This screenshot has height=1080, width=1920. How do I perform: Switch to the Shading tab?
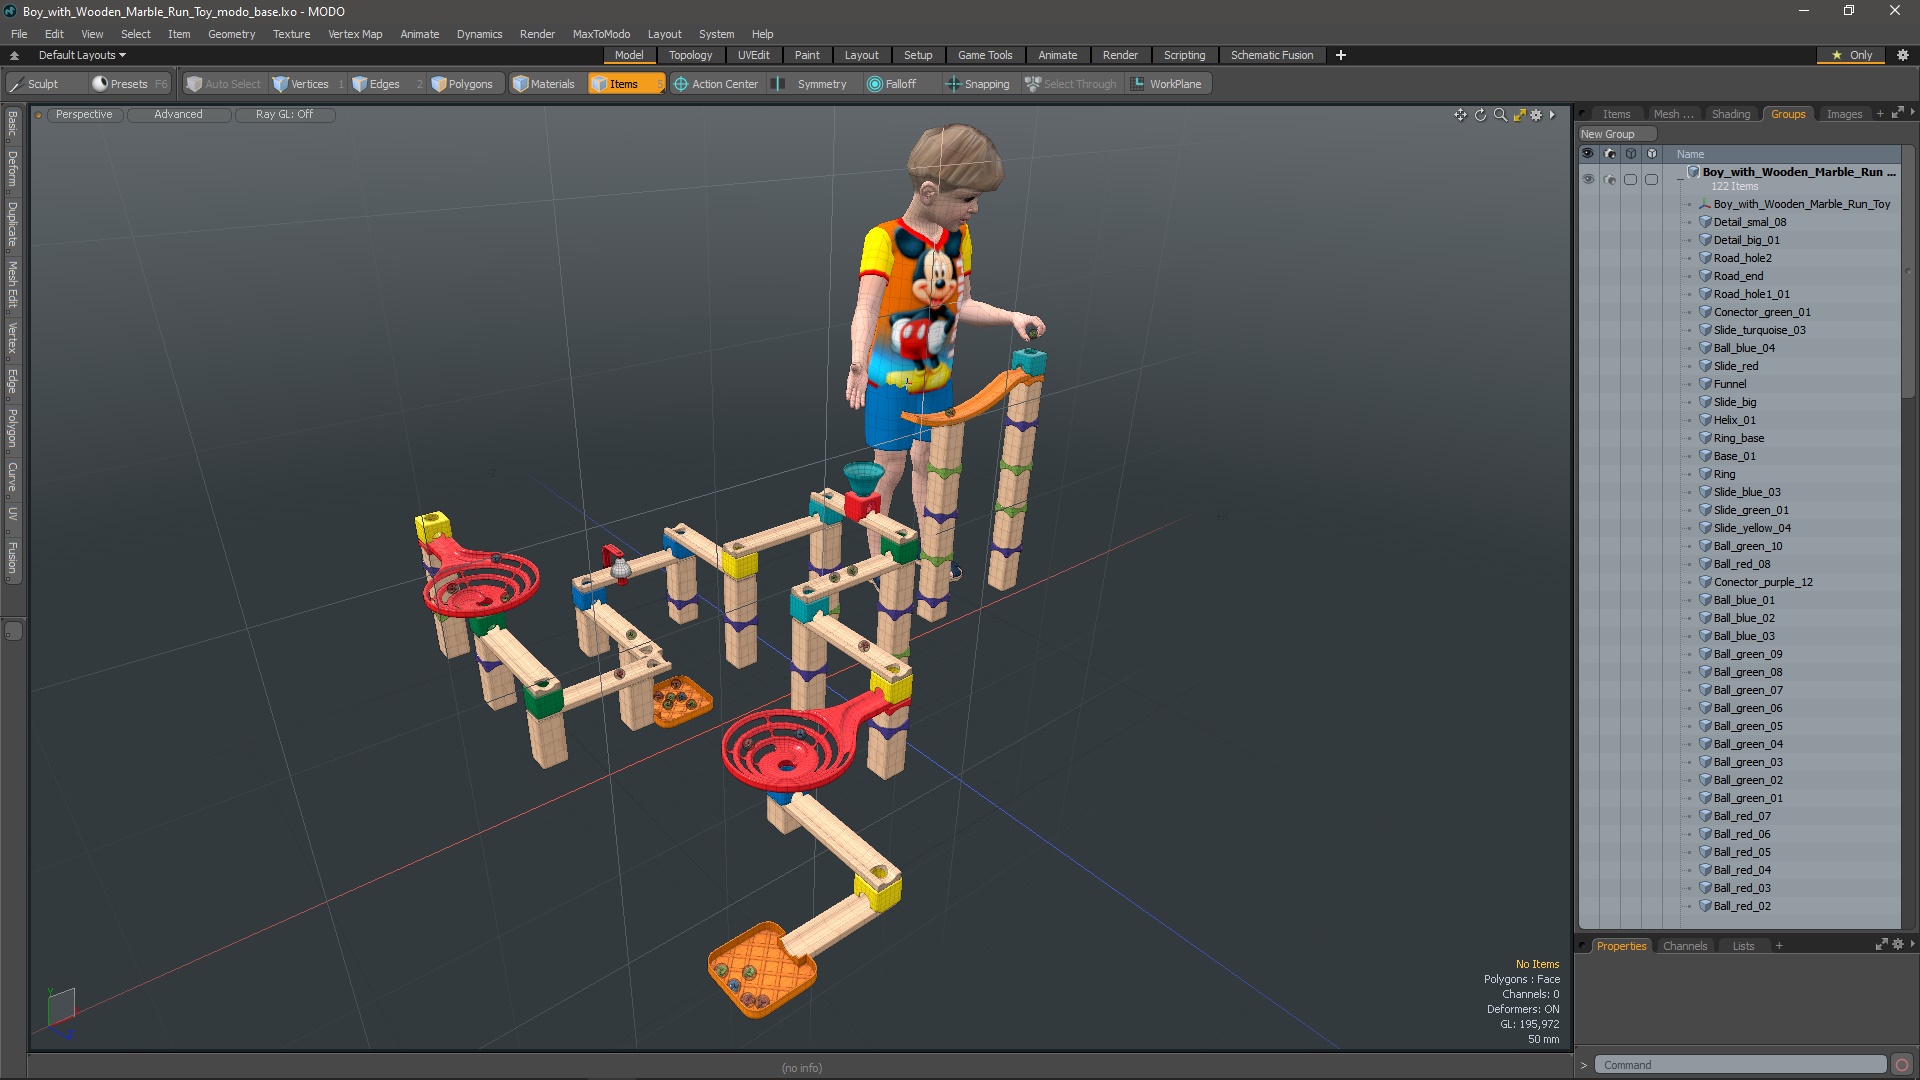[x=1730, y=114]
